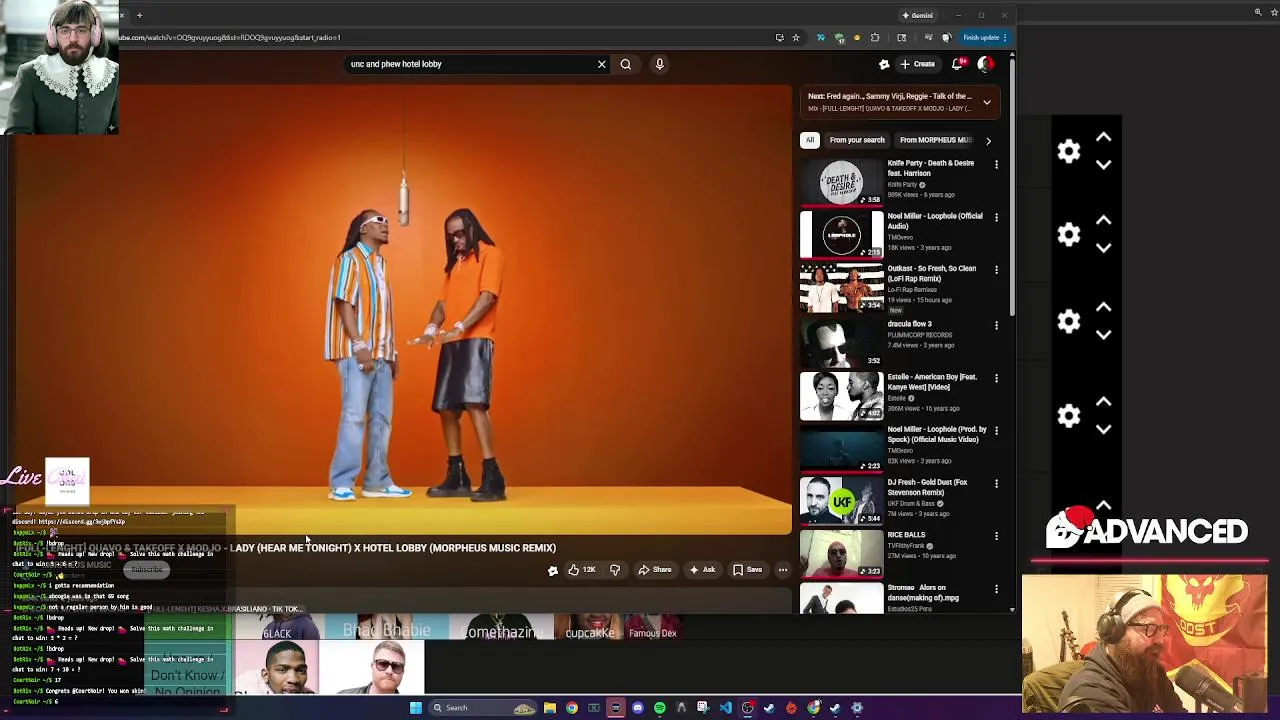
Task: Select the All filter chip
Action: tap(810, 140)
